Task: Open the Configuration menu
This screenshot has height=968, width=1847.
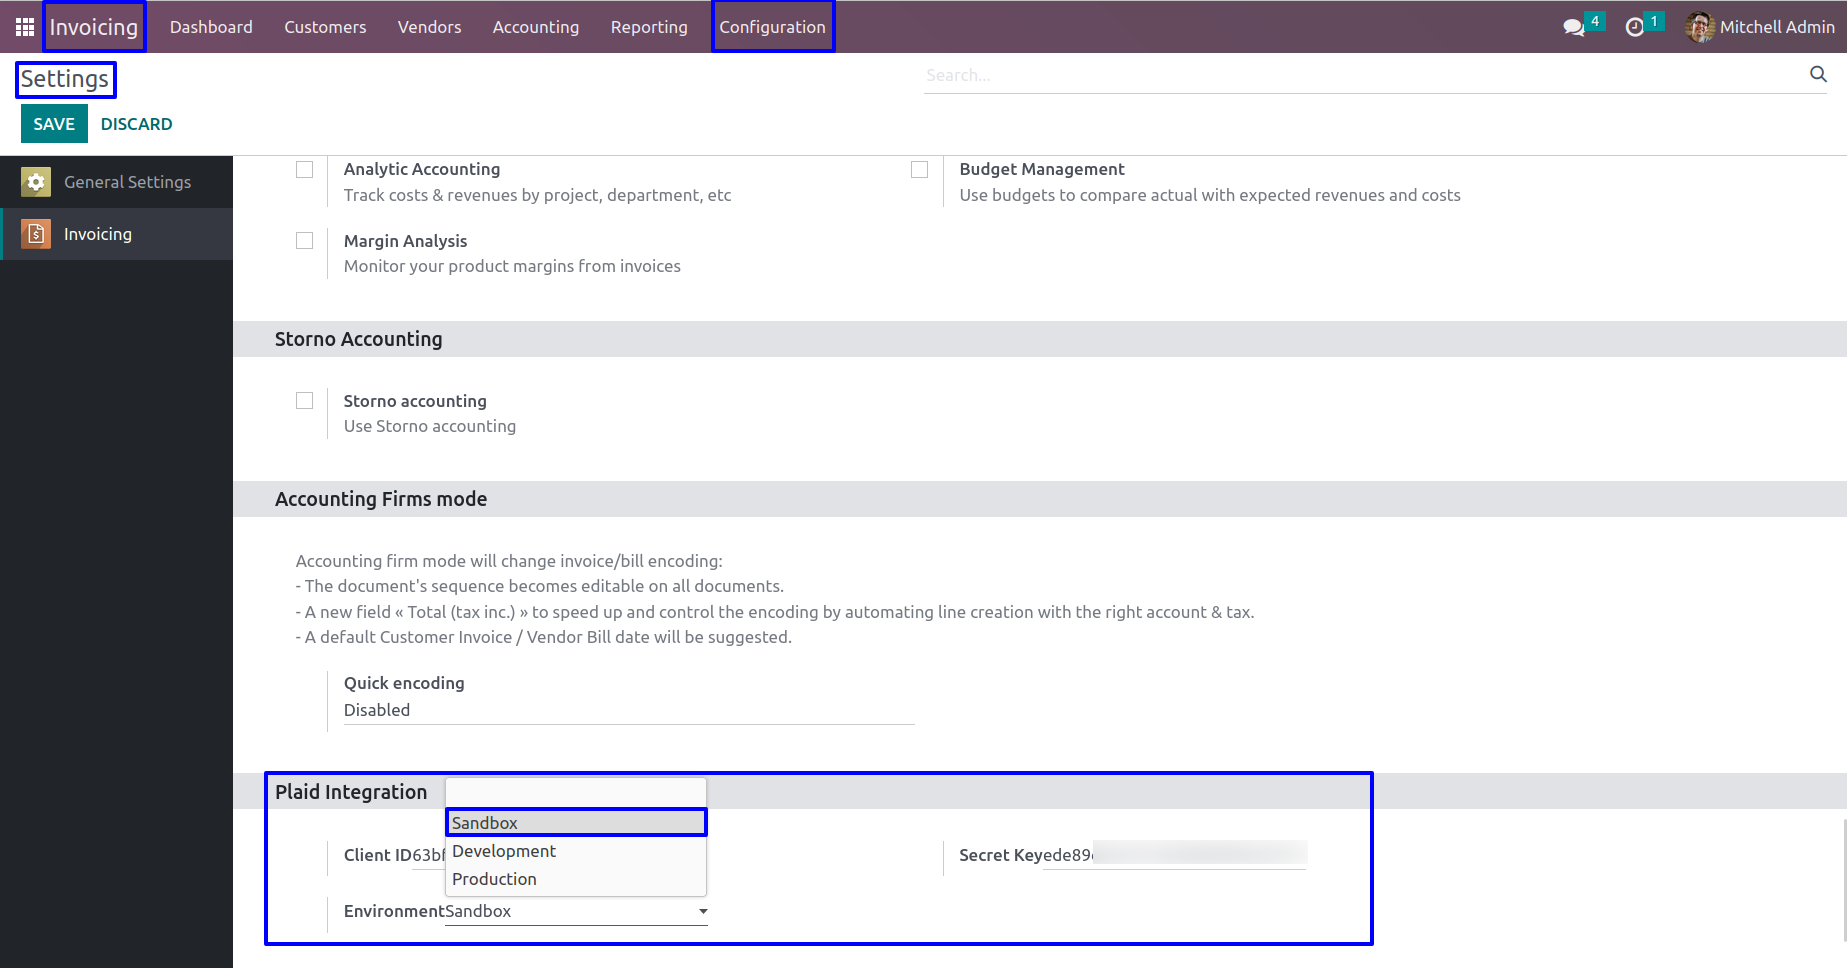Action: tap(773, 27)
